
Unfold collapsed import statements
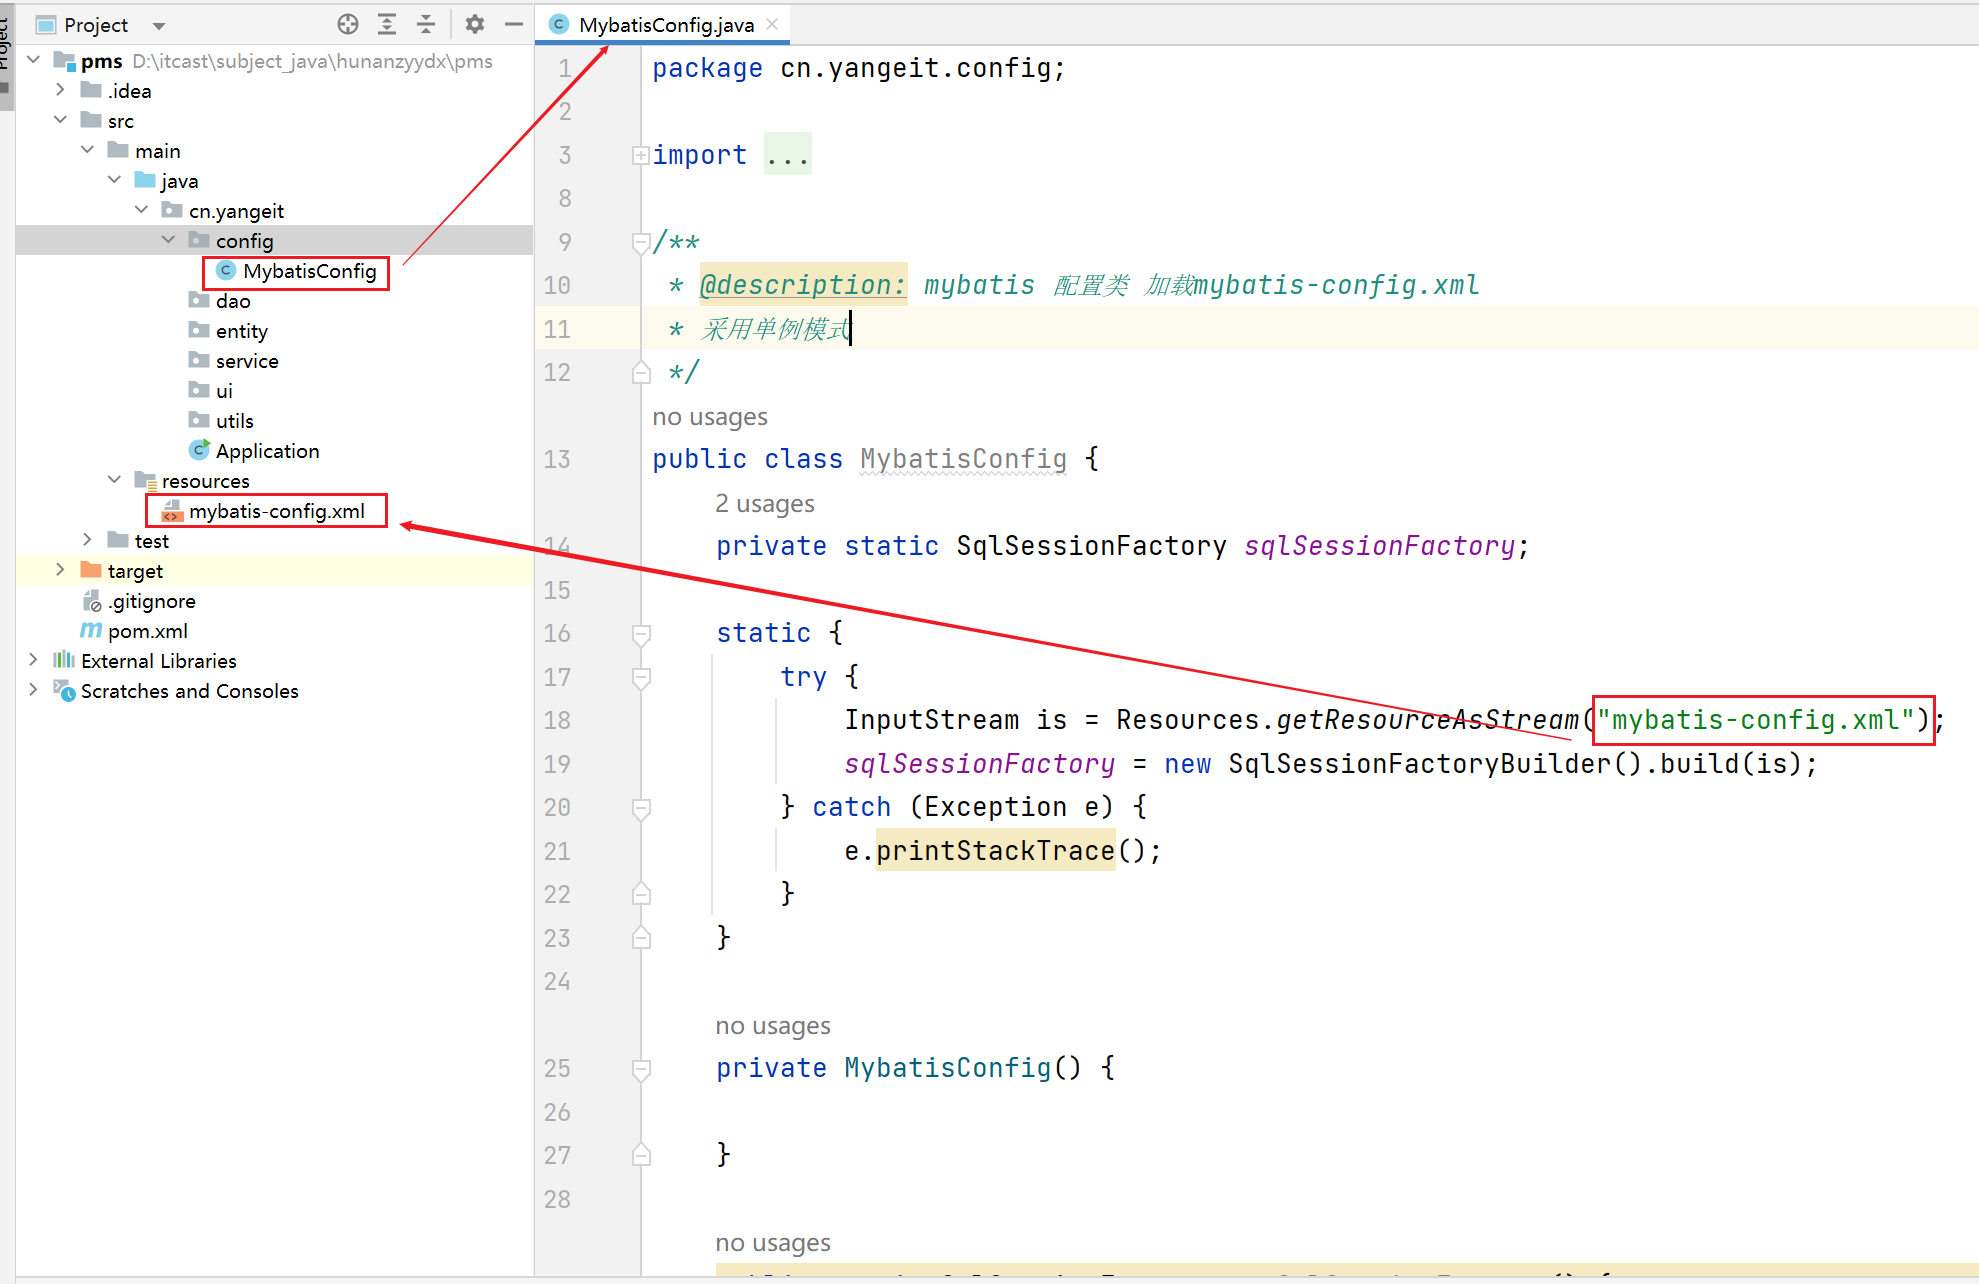[640, 155]
